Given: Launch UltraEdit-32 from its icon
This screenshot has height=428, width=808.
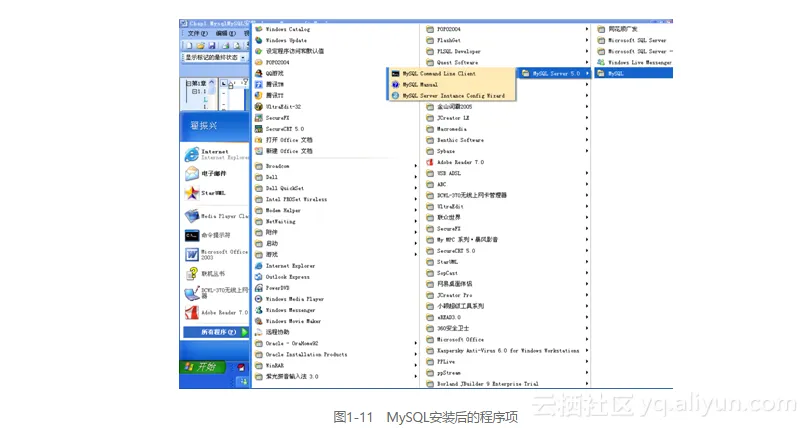Looking at the screenshot, I should [x=259, y=107].
